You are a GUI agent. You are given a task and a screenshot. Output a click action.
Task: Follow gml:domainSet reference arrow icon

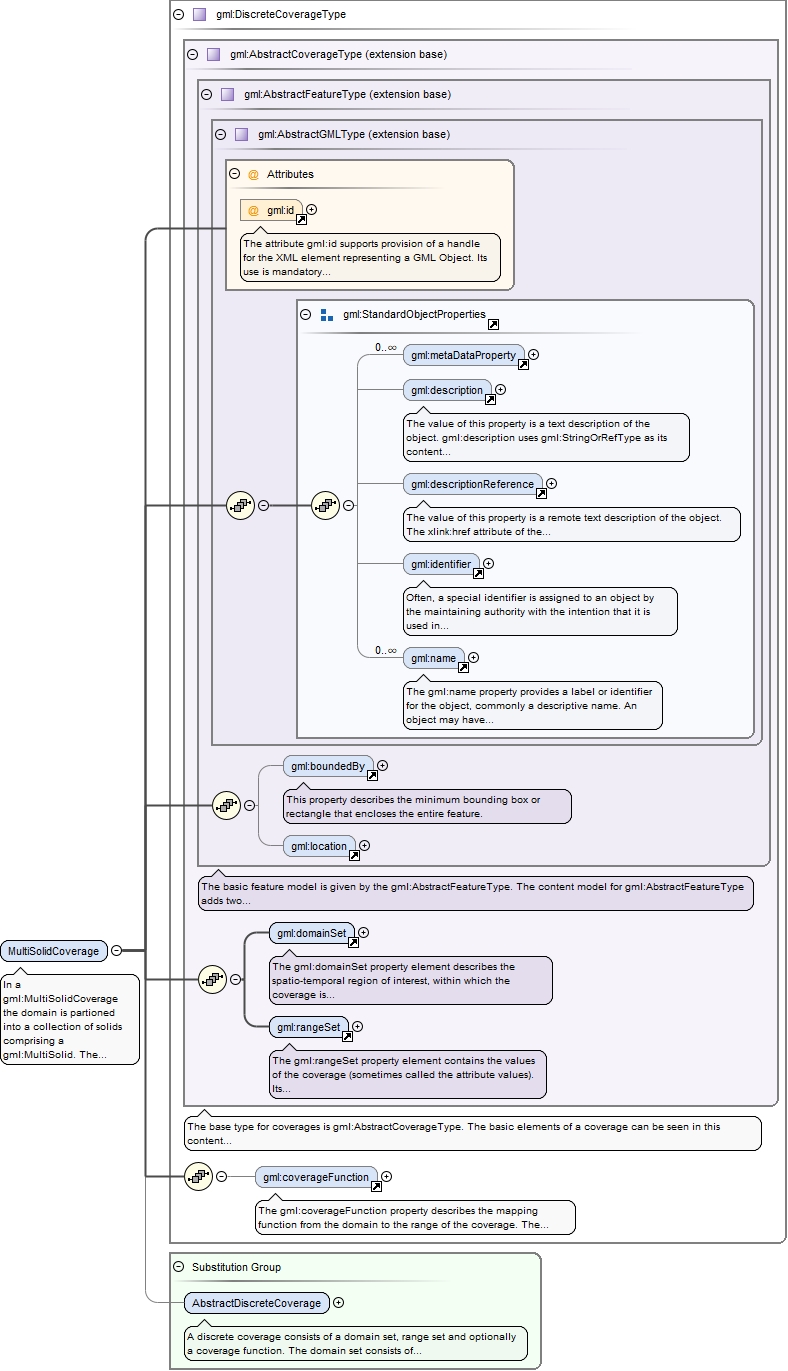coord(353,942)
